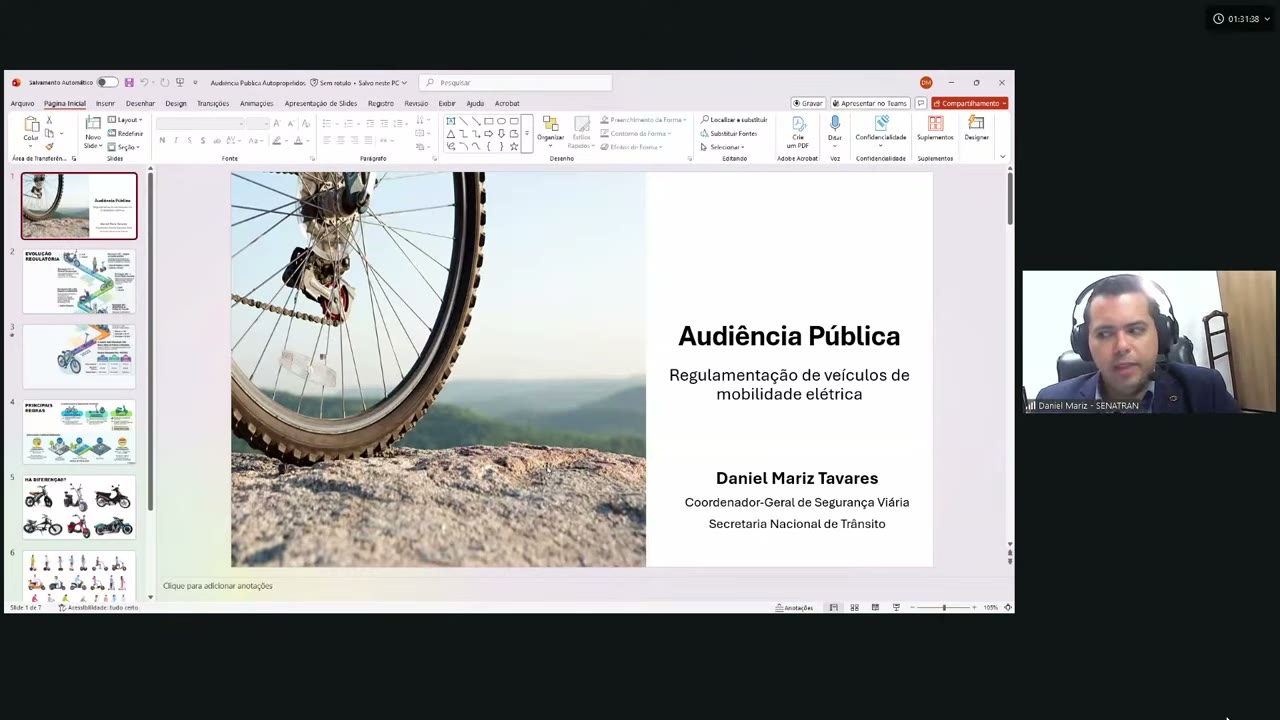Click the Italic (I) formatting button

[x=176, y=140]
